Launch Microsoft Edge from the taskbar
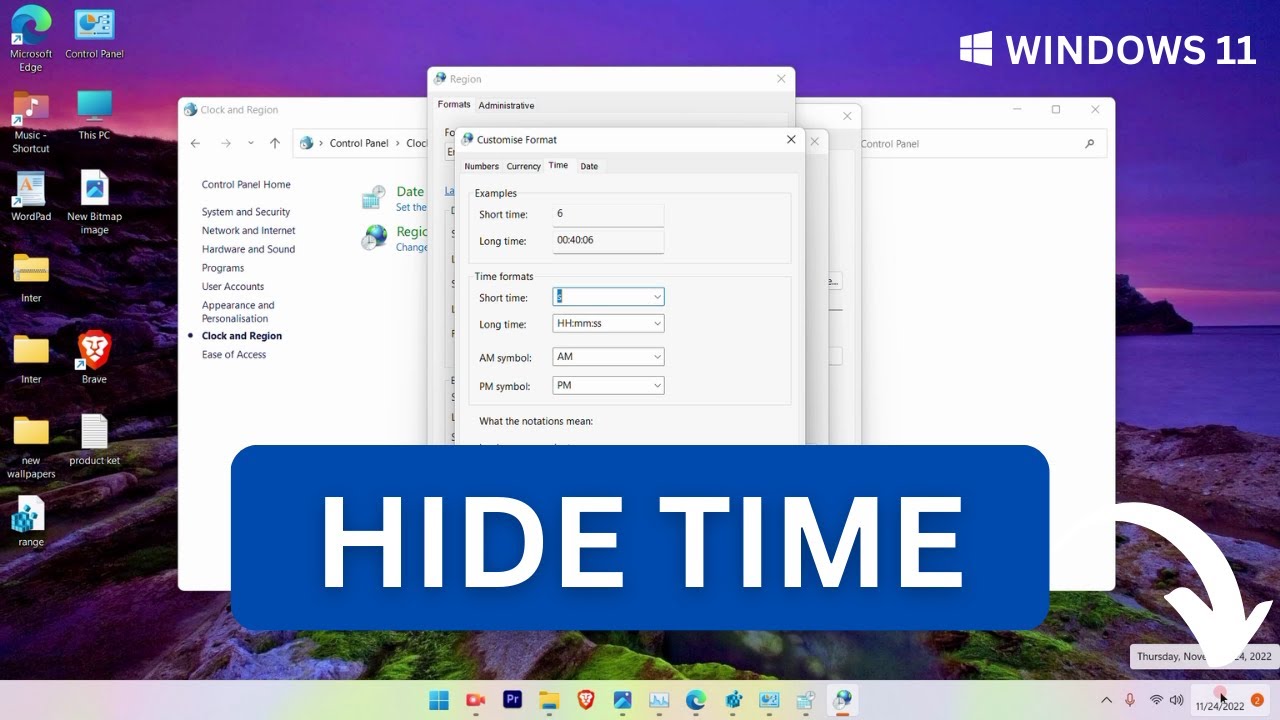Image resolution: width=1280 pixels, height=720 pixels. click(696, 700)
